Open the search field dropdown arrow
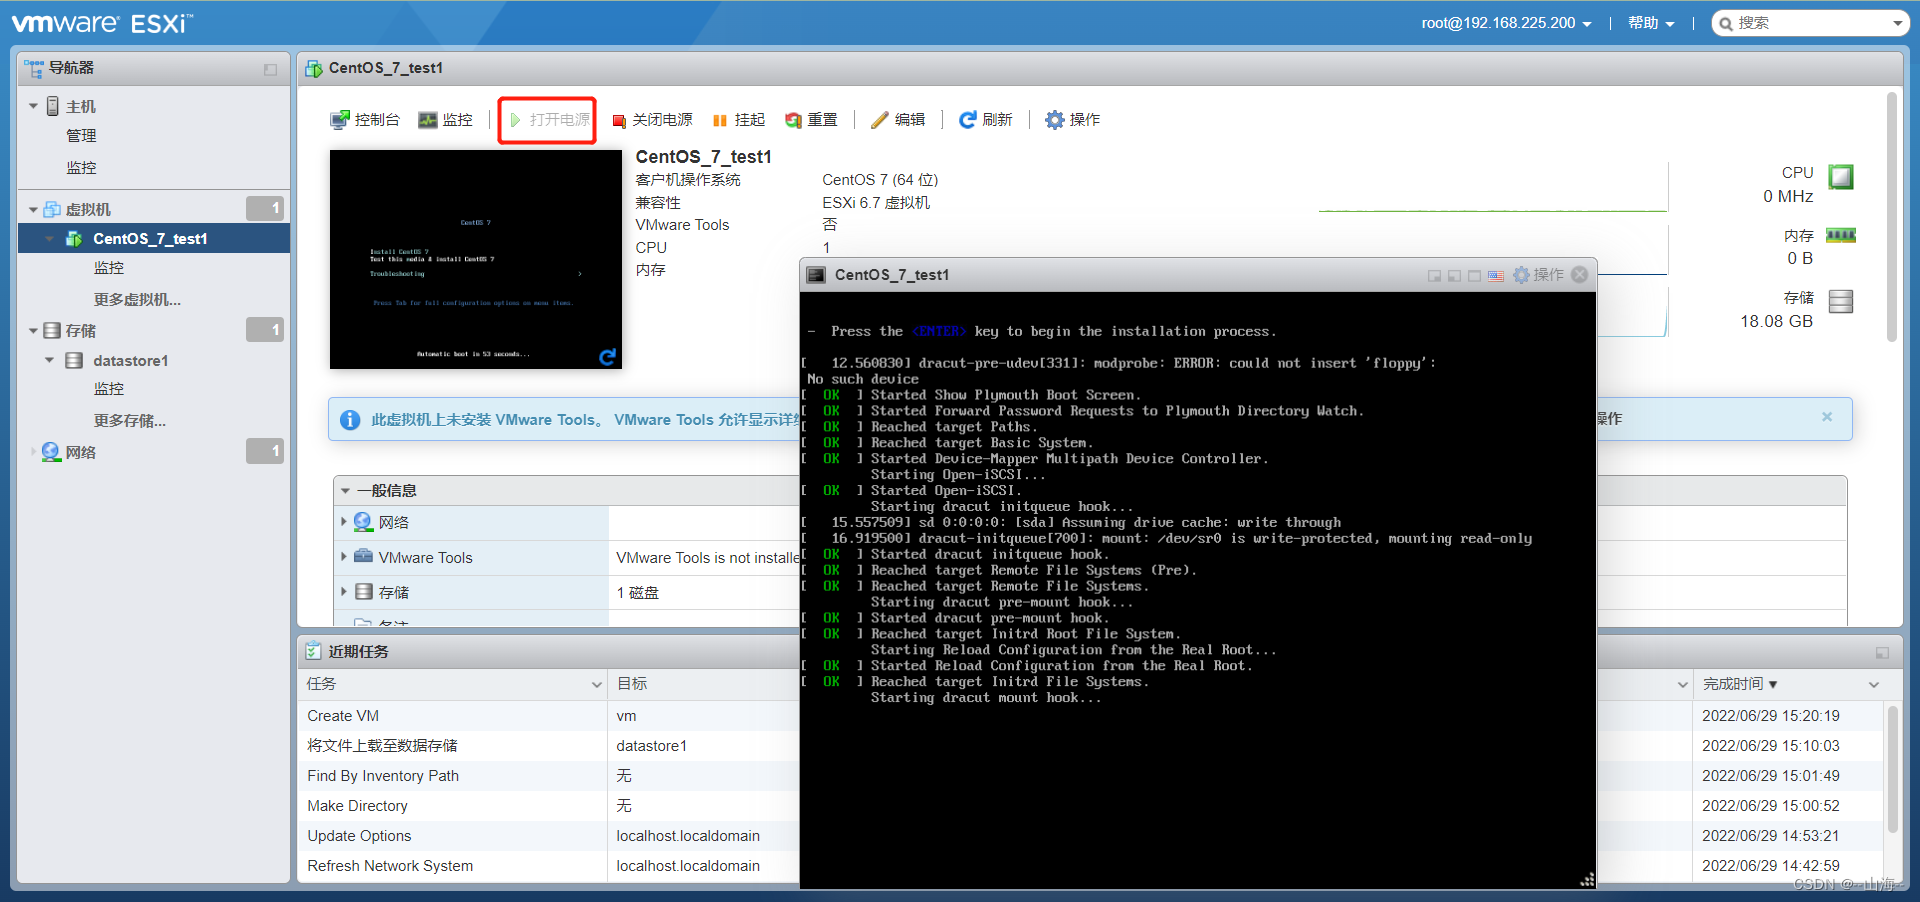 pos(1897,24)
